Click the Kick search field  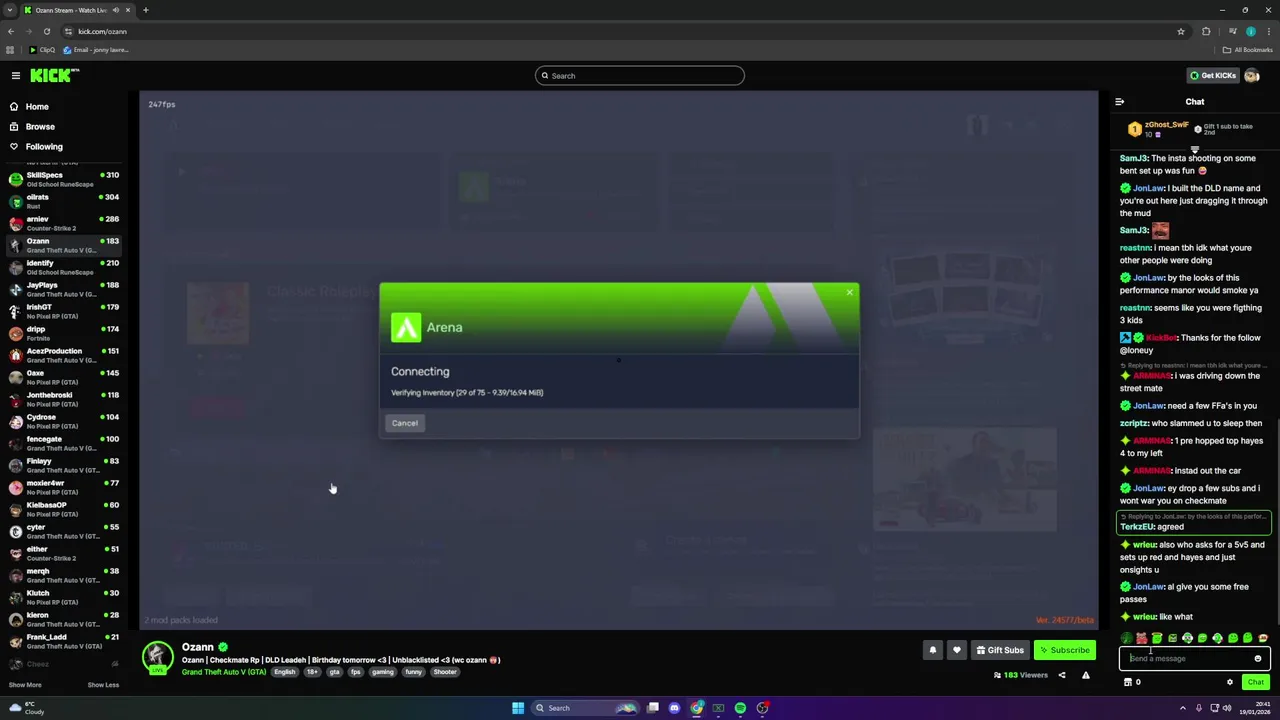click(640, 76)
